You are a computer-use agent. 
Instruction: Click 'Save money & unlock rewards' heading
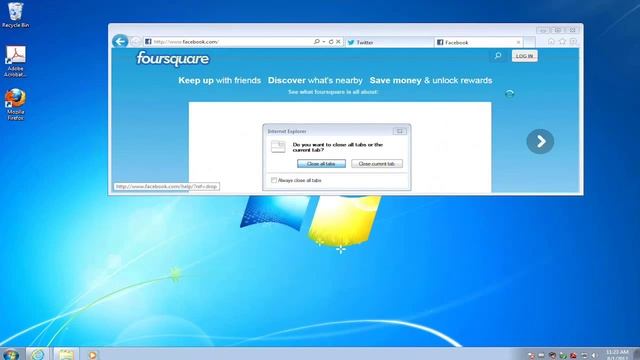[431, 80]
